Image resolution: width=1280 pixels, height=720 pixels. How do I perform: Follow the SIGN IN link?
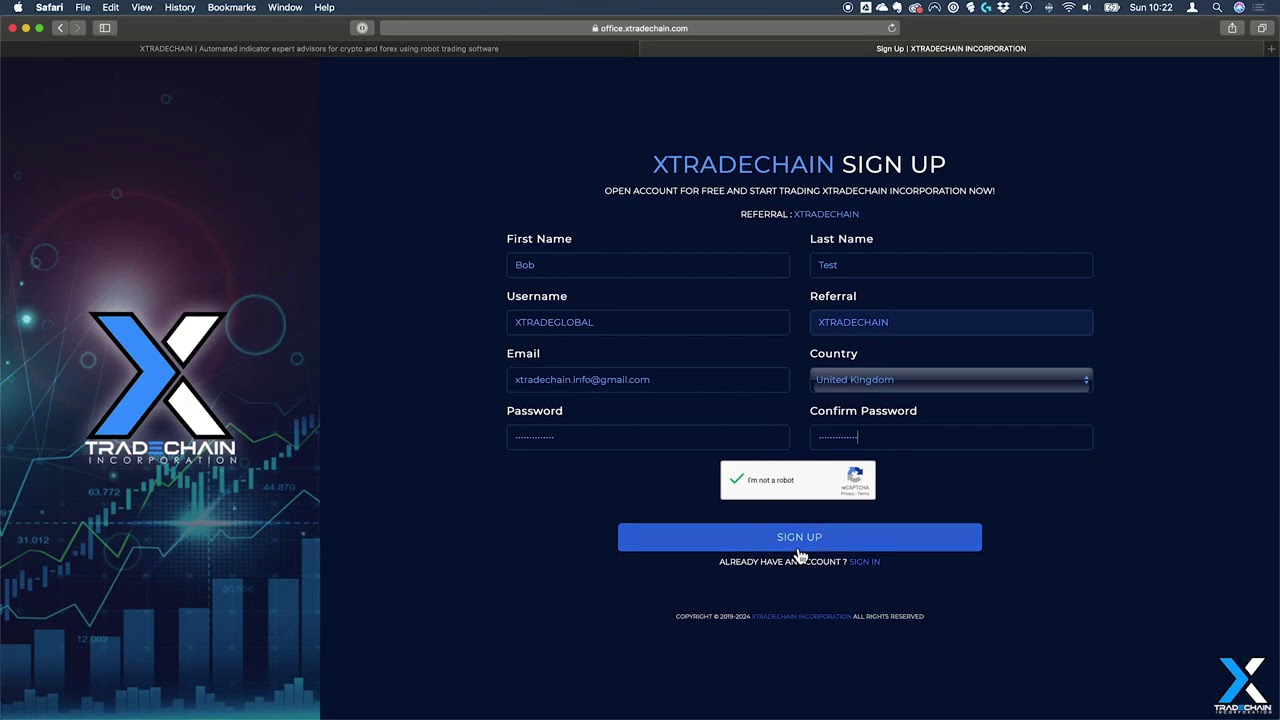[x=864, y=562]
